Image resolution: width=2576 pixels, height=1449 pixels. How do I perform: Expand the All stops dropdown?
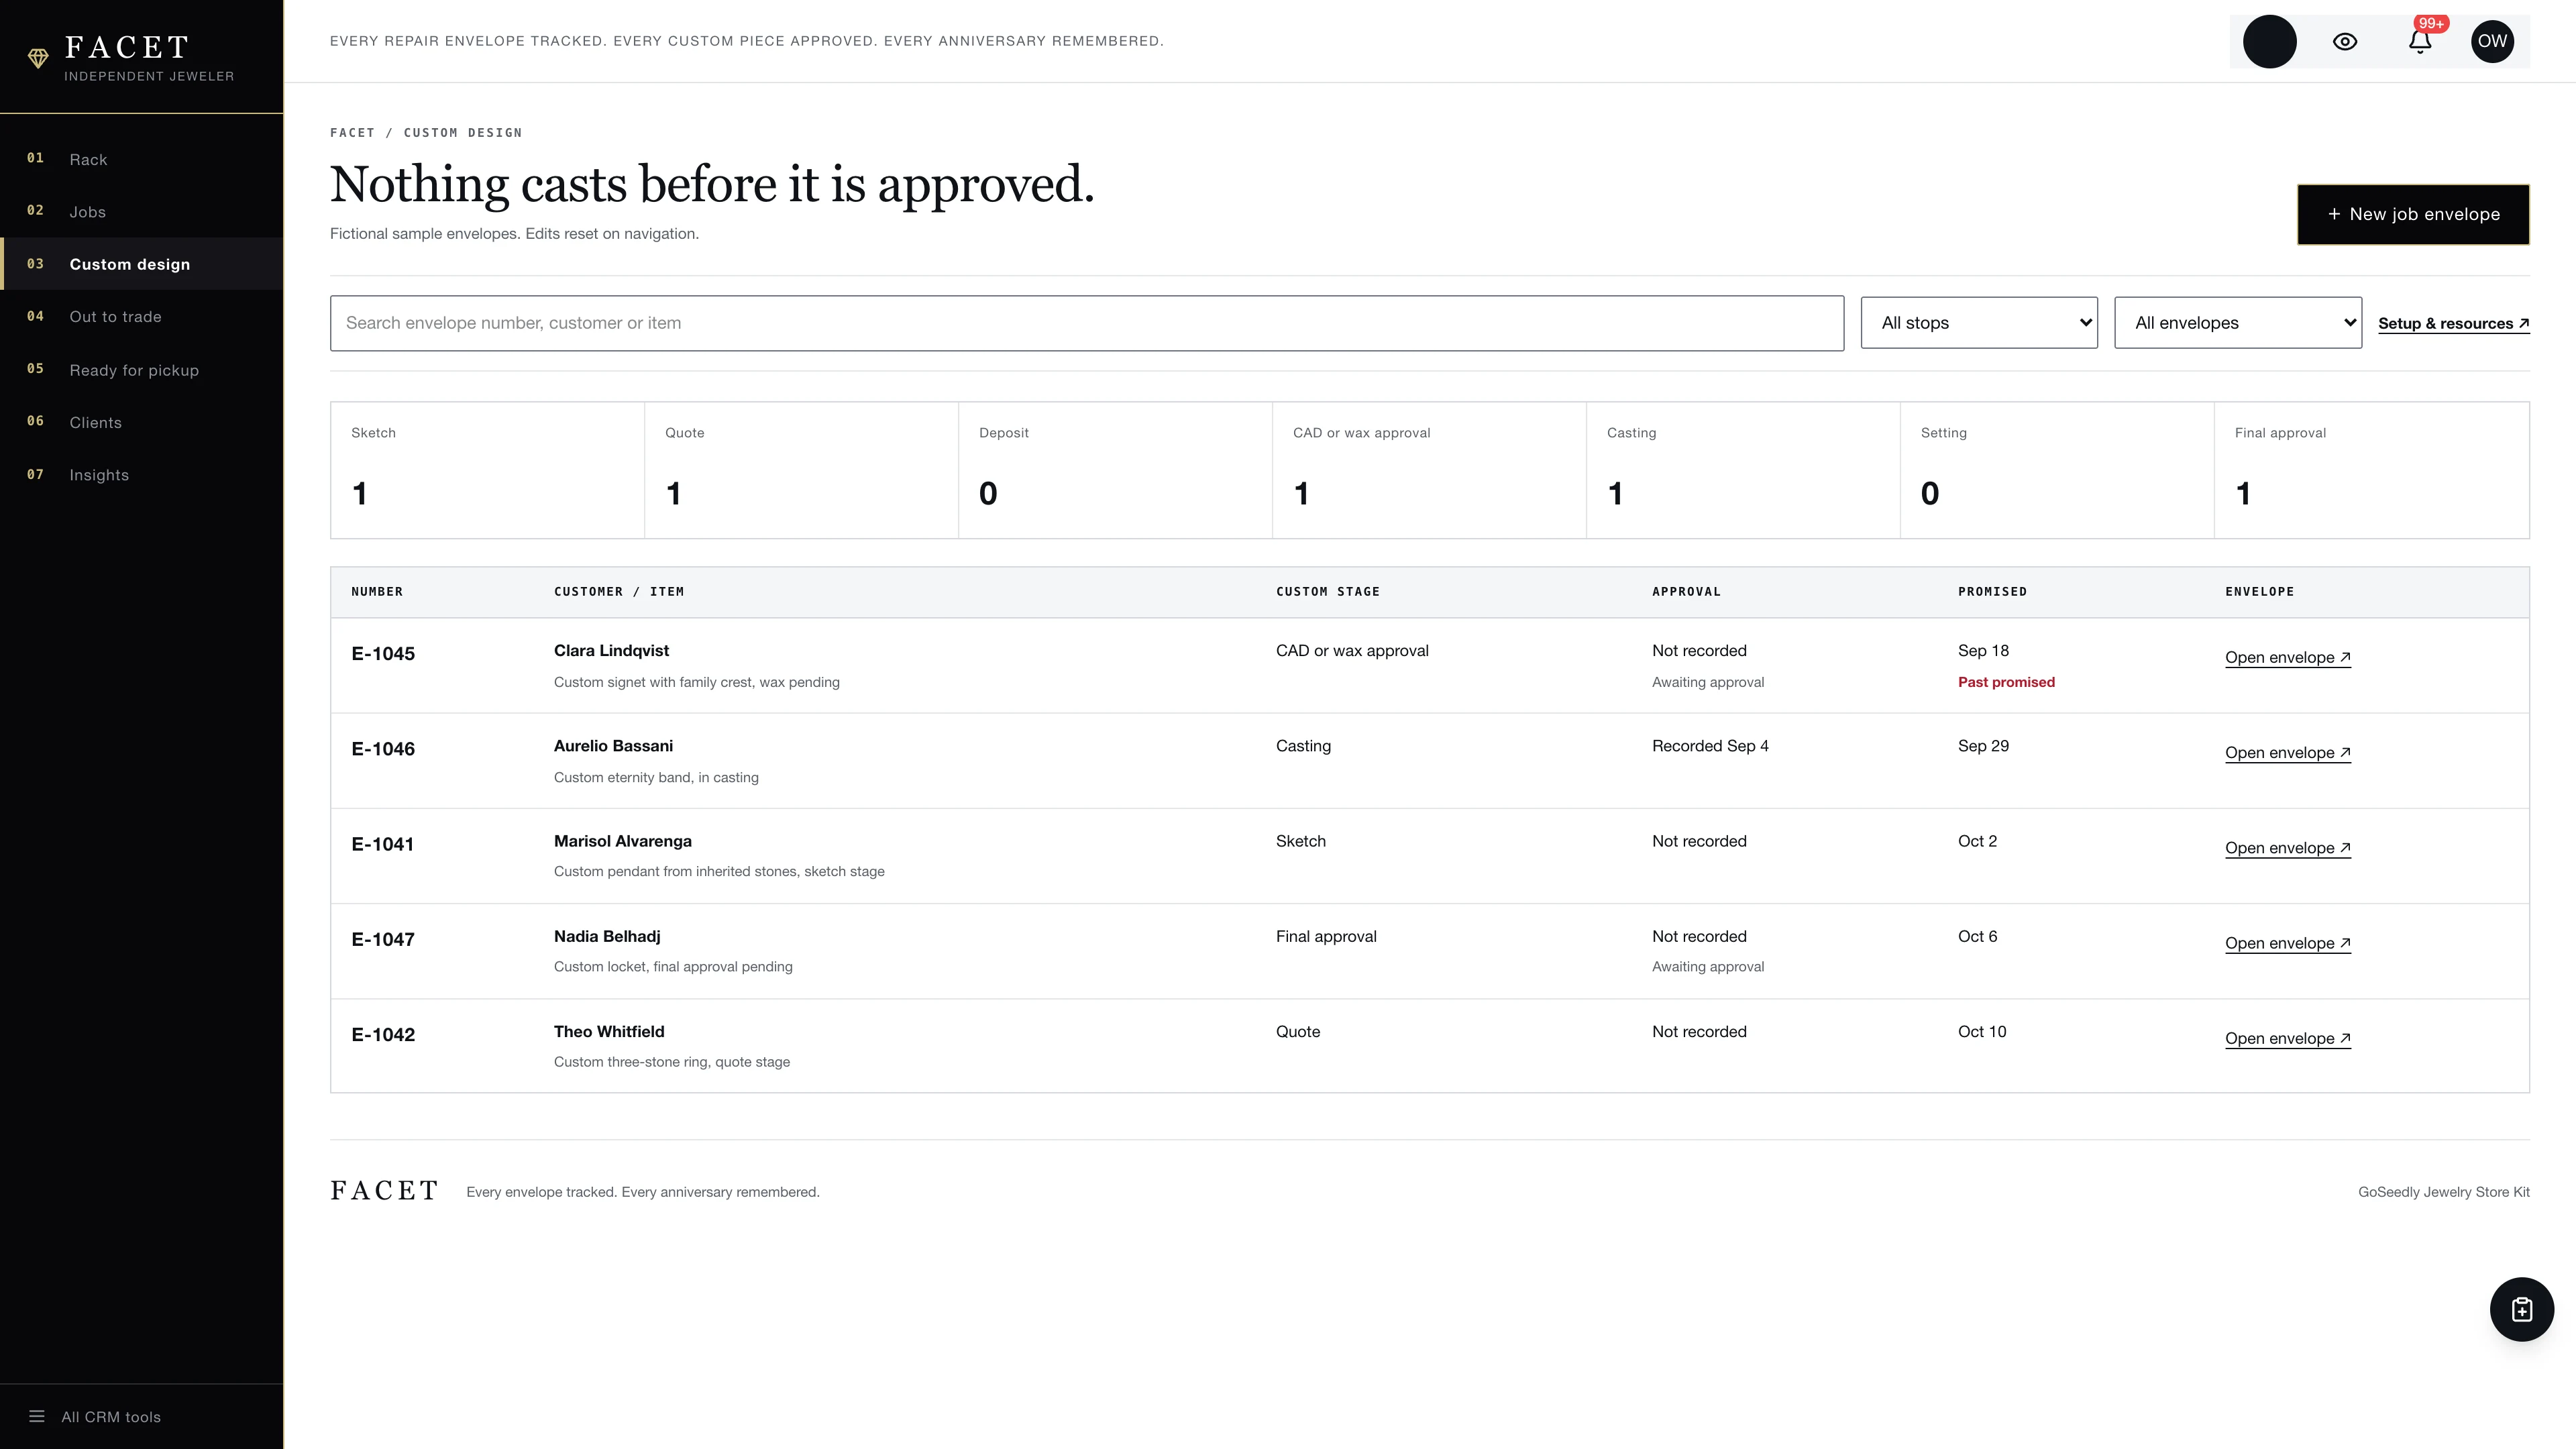point(1979,323)
